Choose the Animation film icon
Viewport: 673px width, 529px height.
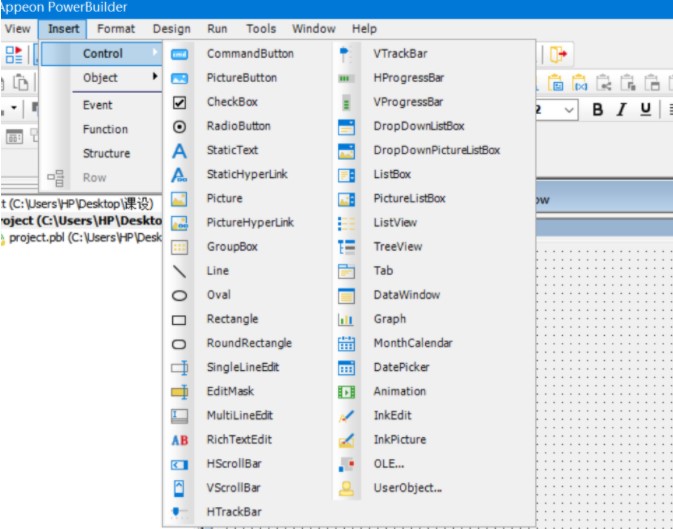click(x=346, y=392)
